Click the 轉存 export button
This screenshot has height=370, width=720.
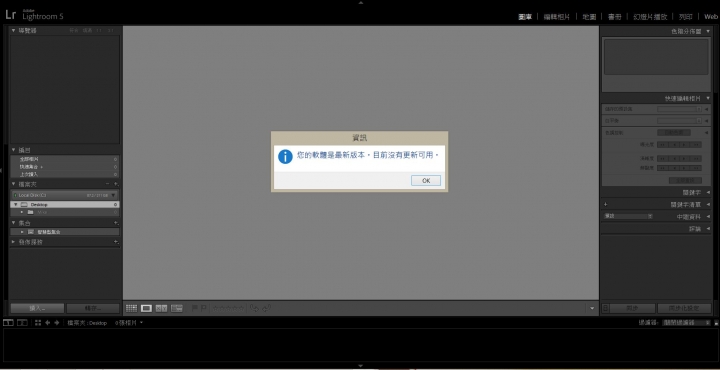(93, 308)
